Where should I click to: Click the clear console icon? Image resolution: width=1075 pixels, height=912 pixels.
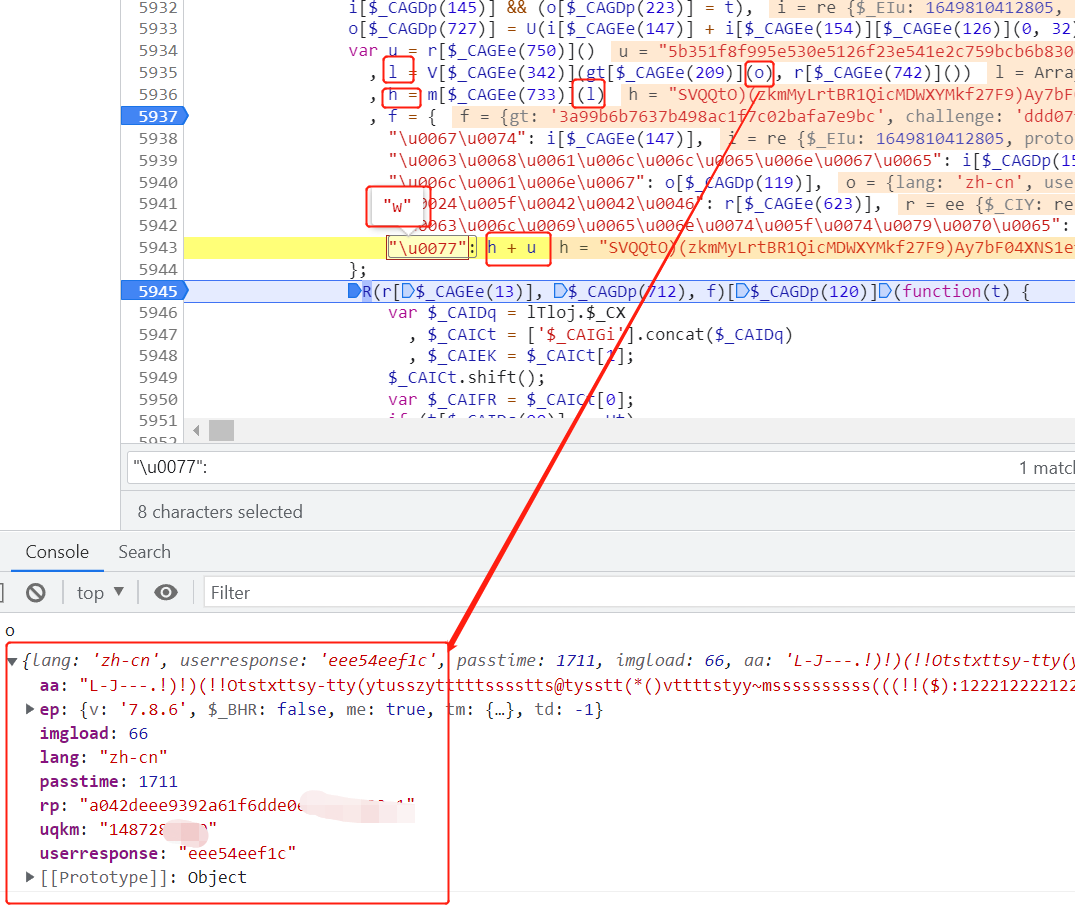[x=36, y=592]
